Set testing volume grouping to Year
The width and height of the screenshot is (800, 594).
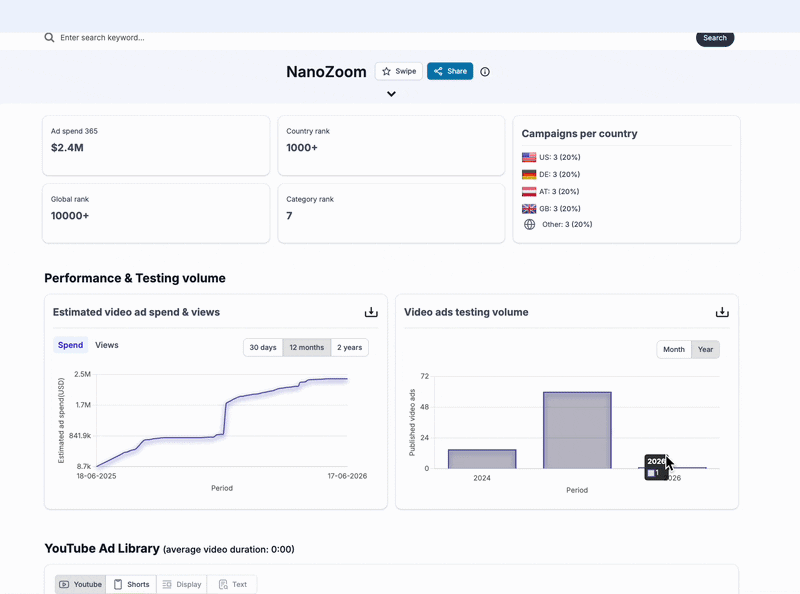[706, 350]
